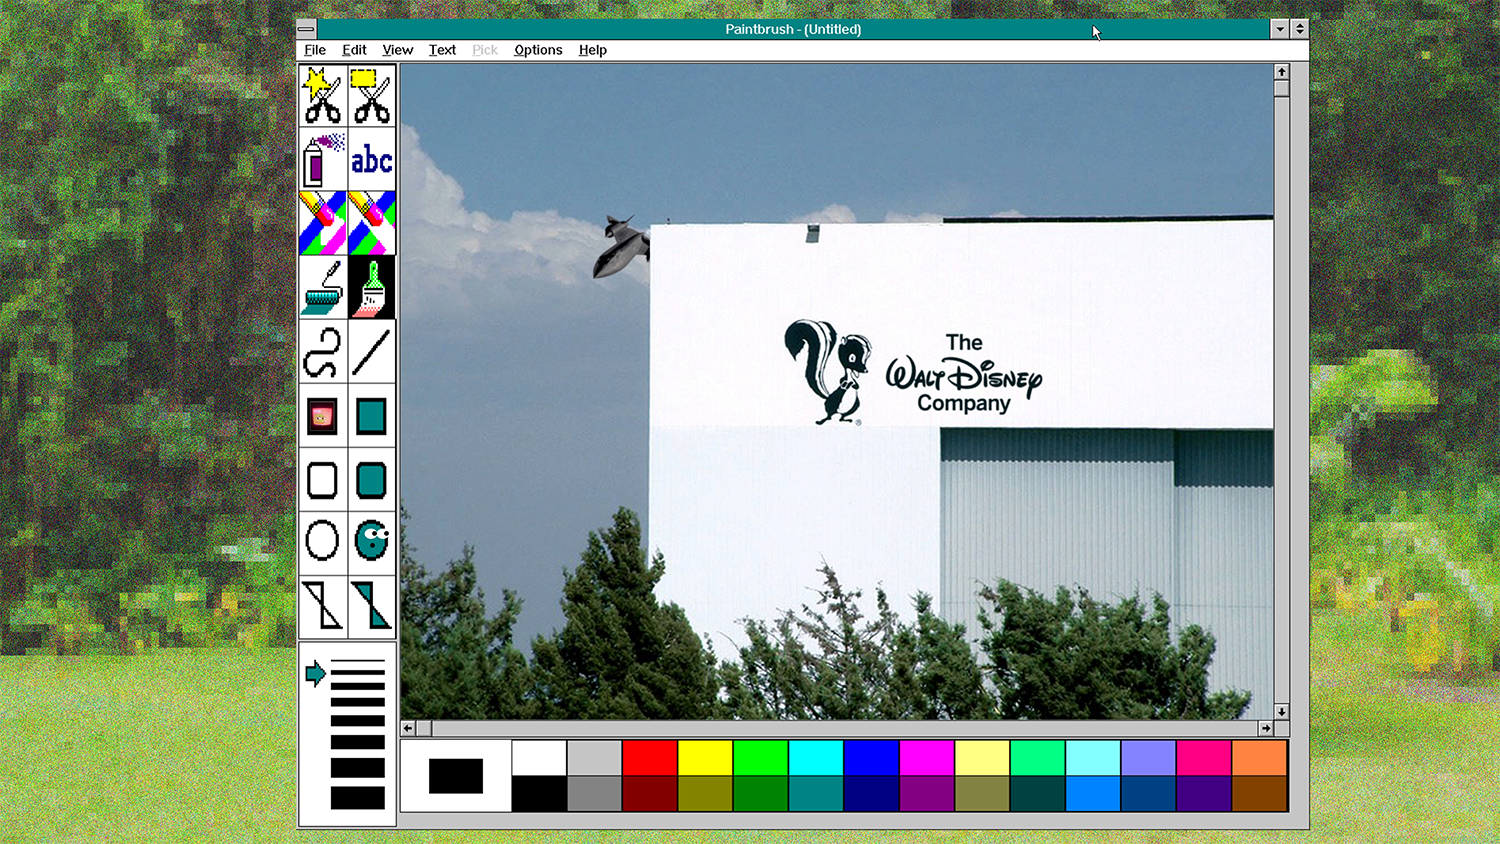Pick the bright green palette color
1500x844 pixels.
pyautogui.click(x=761, y=758)
